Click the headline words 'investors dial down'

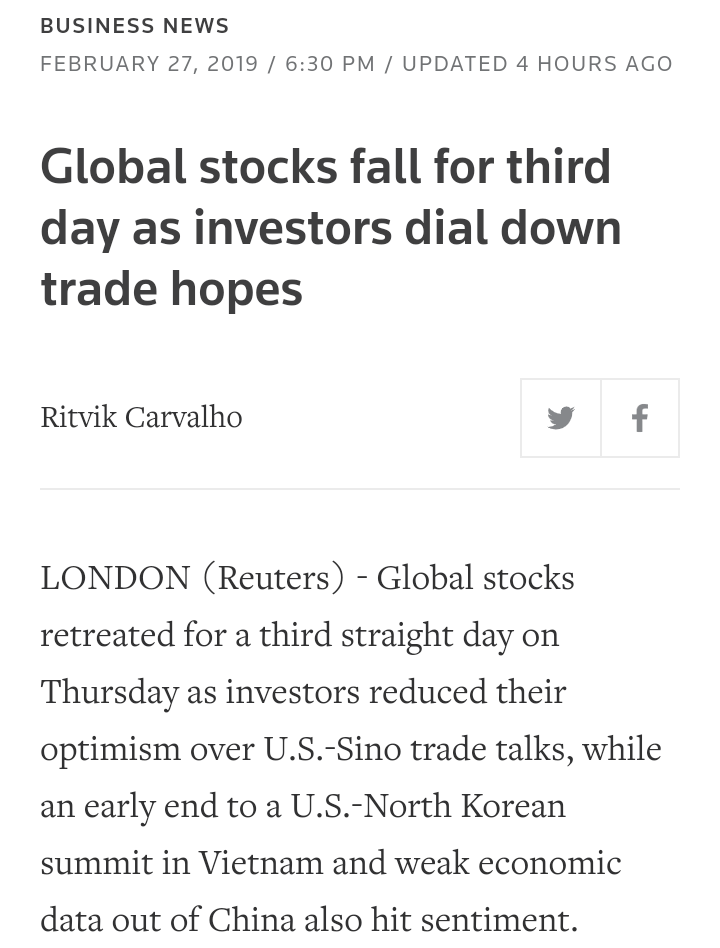click(x=407, y=228)
